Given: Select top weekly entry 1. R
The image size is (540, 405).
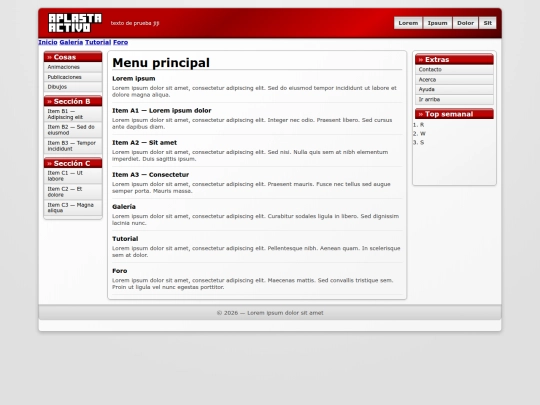Looking at the screenshot, I should [419, 125].
